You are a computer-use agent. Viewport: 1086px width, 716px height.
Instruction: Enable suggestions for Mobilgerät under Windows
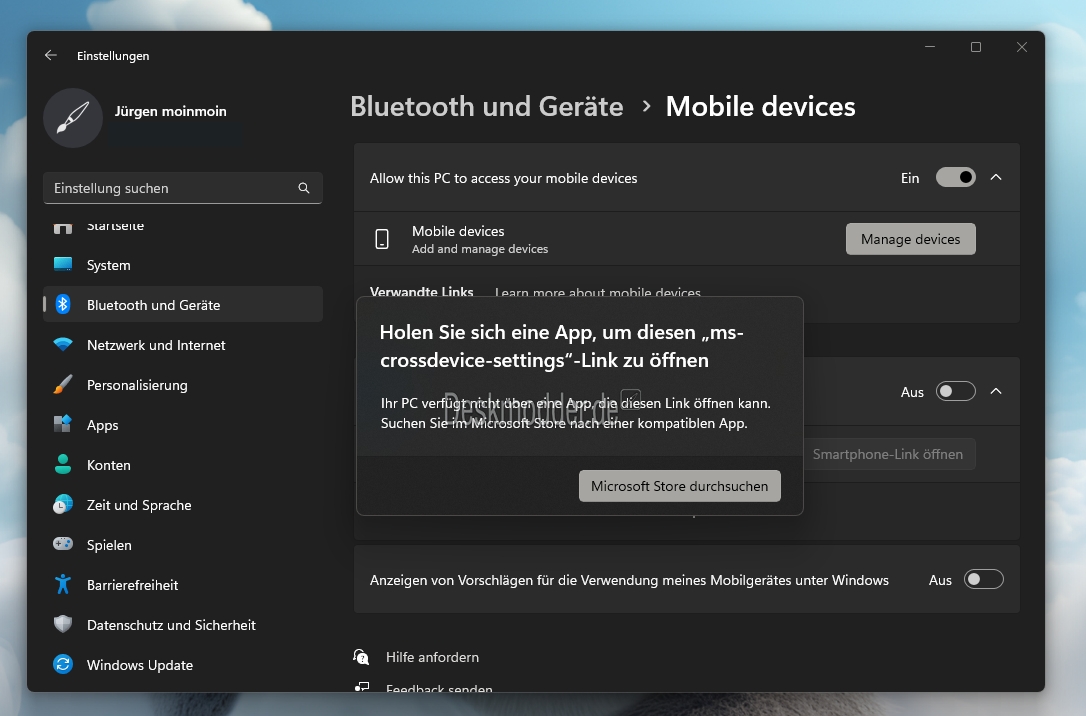click(983, 579)
